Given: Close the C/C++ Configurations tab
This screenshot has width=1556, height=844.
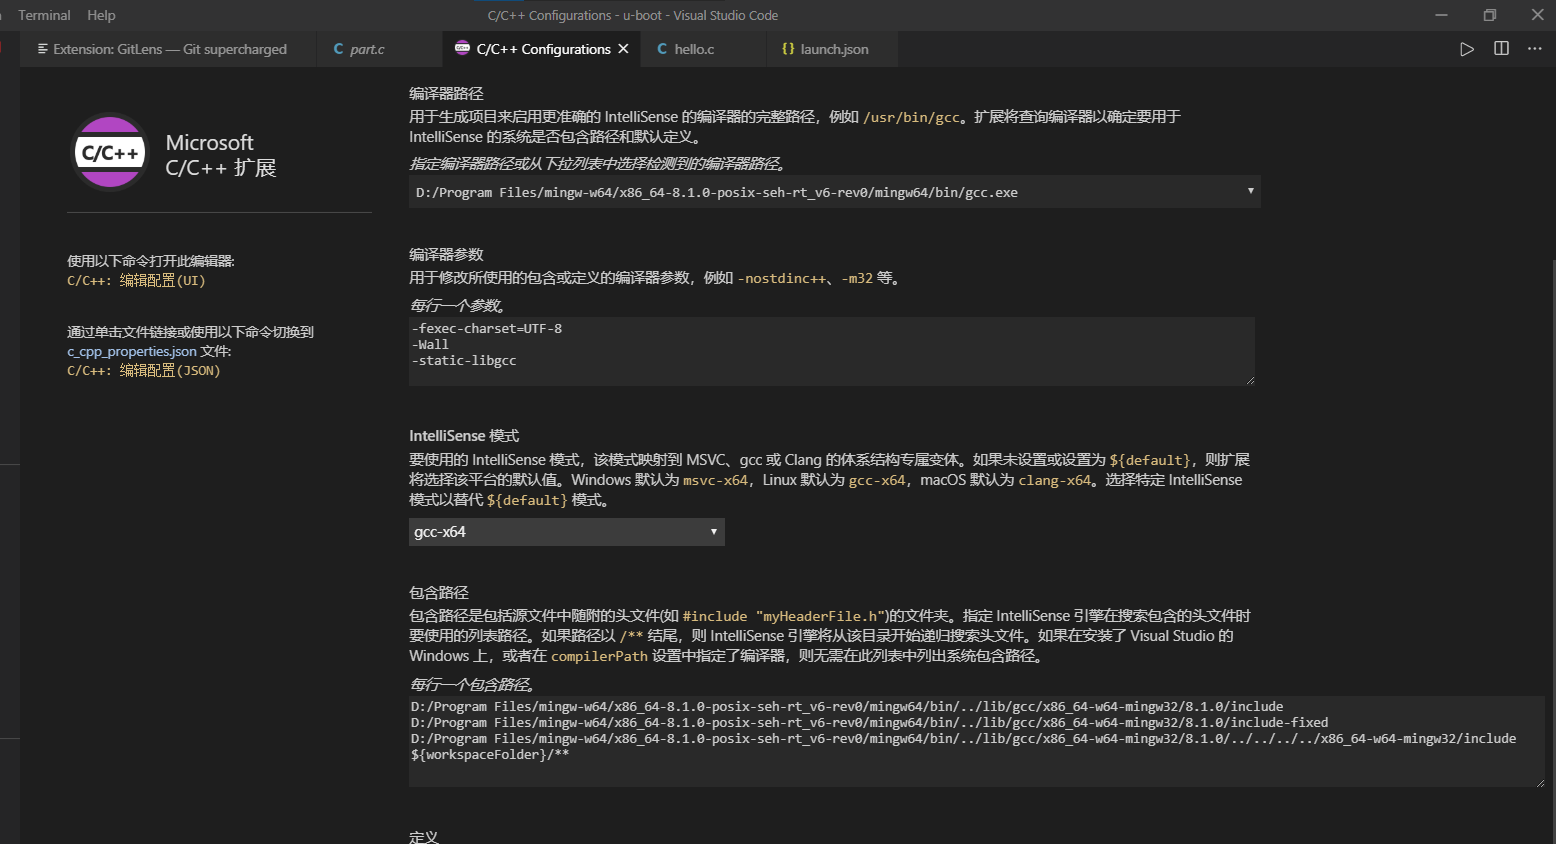Looking at the screenshot, I should click(x=623, y=49).
